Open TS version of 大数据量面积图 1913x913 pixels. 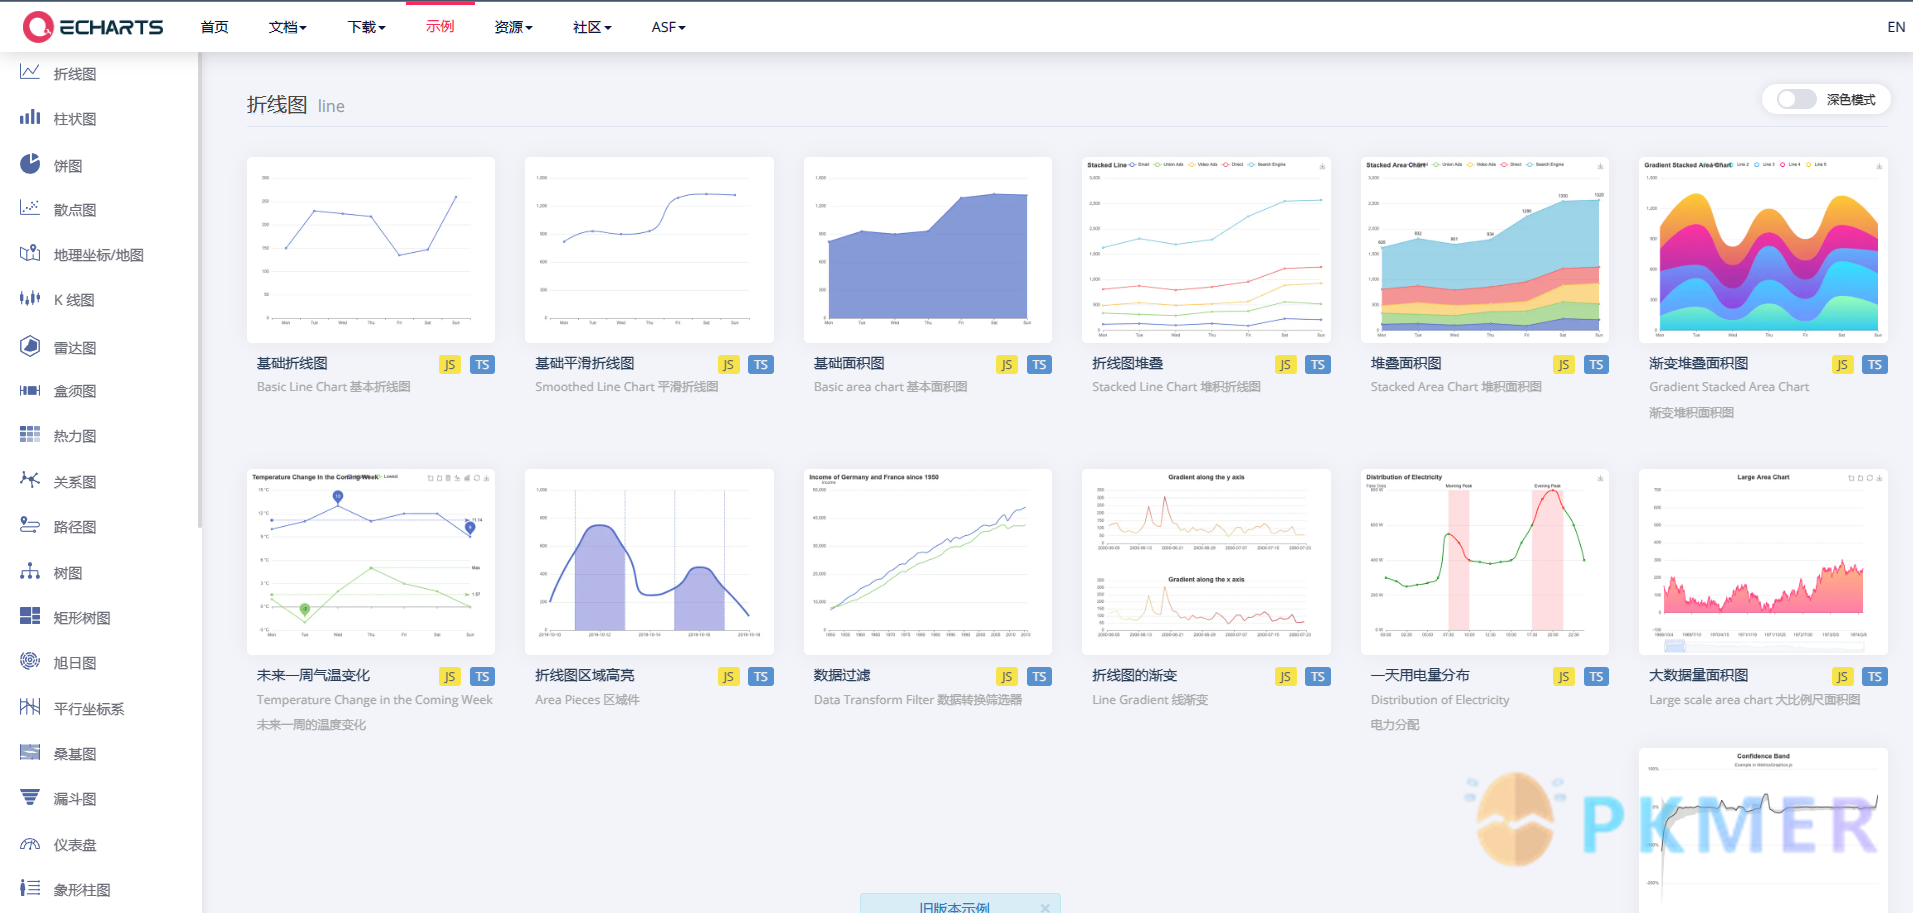click(1875, 677)
